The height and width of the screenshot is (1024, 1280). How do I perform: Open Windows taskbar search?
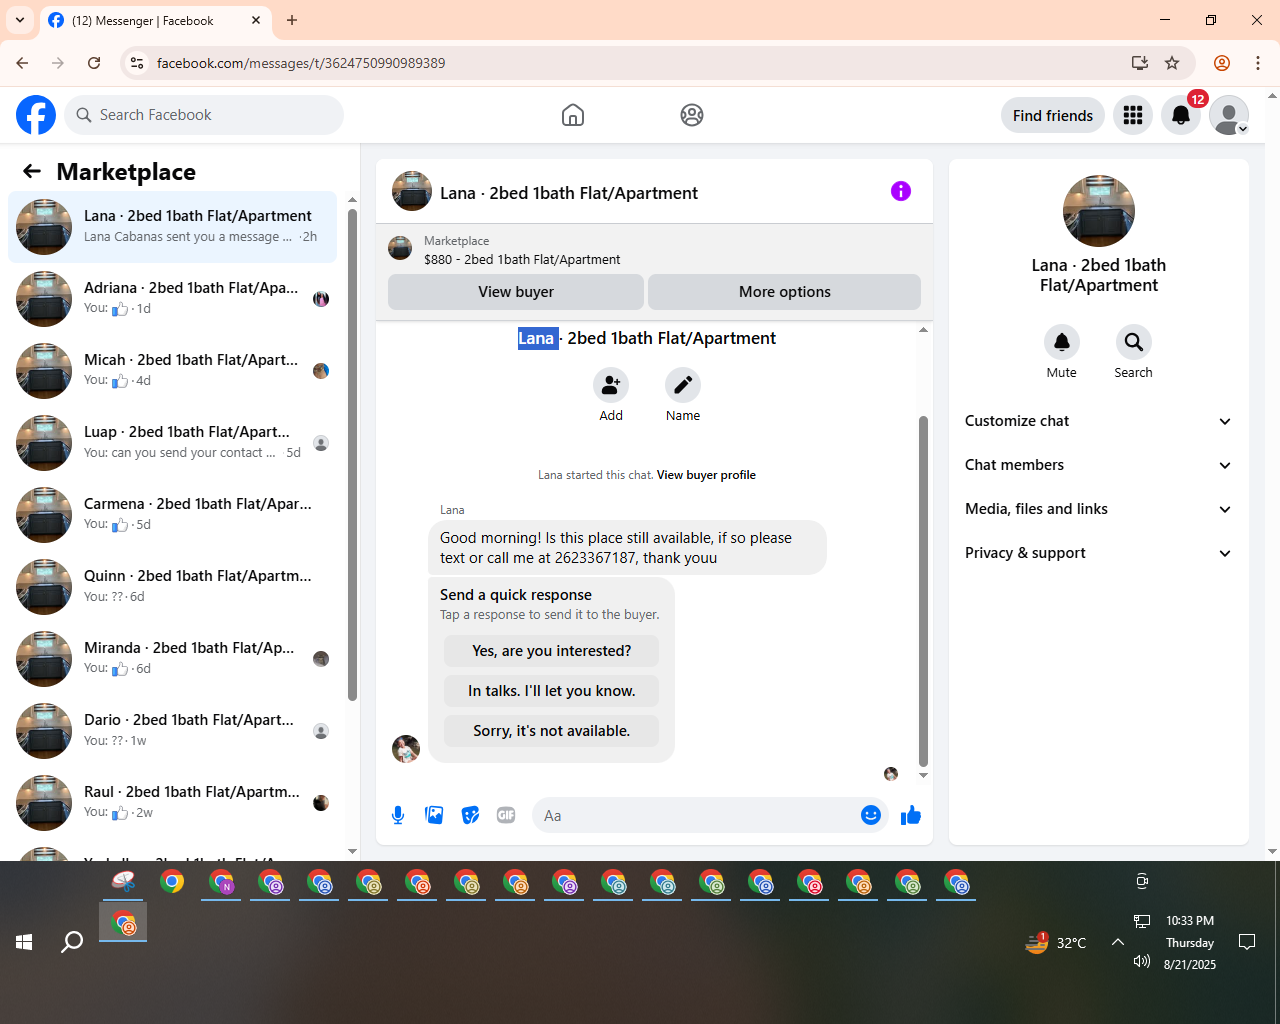click(72, 942)
